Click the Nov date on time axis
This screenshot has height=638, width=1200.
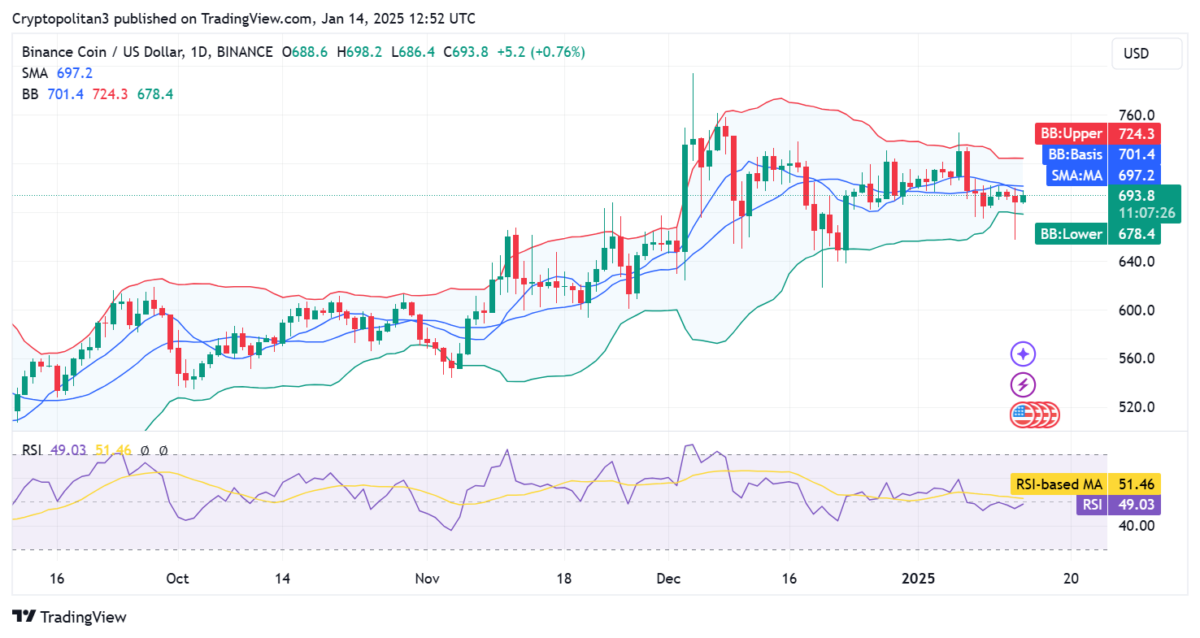427,578
